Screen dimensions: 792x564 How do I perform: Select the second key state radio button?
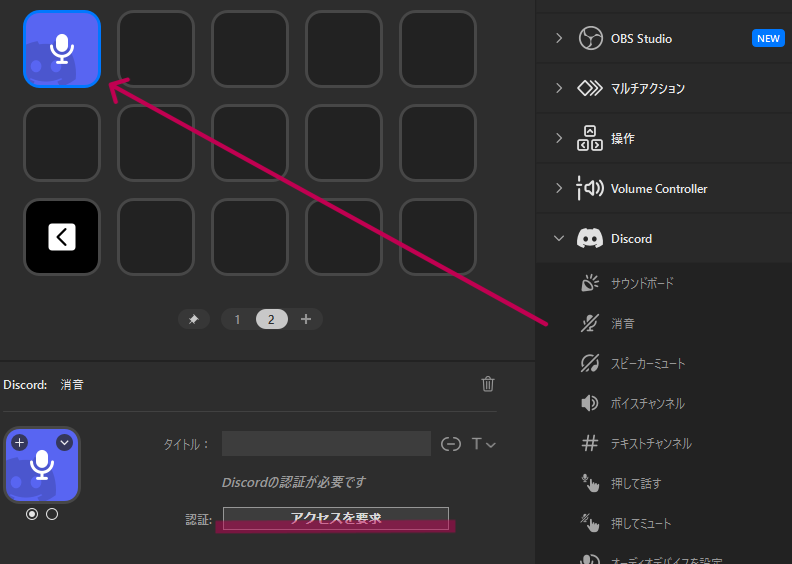coord(52,514)
